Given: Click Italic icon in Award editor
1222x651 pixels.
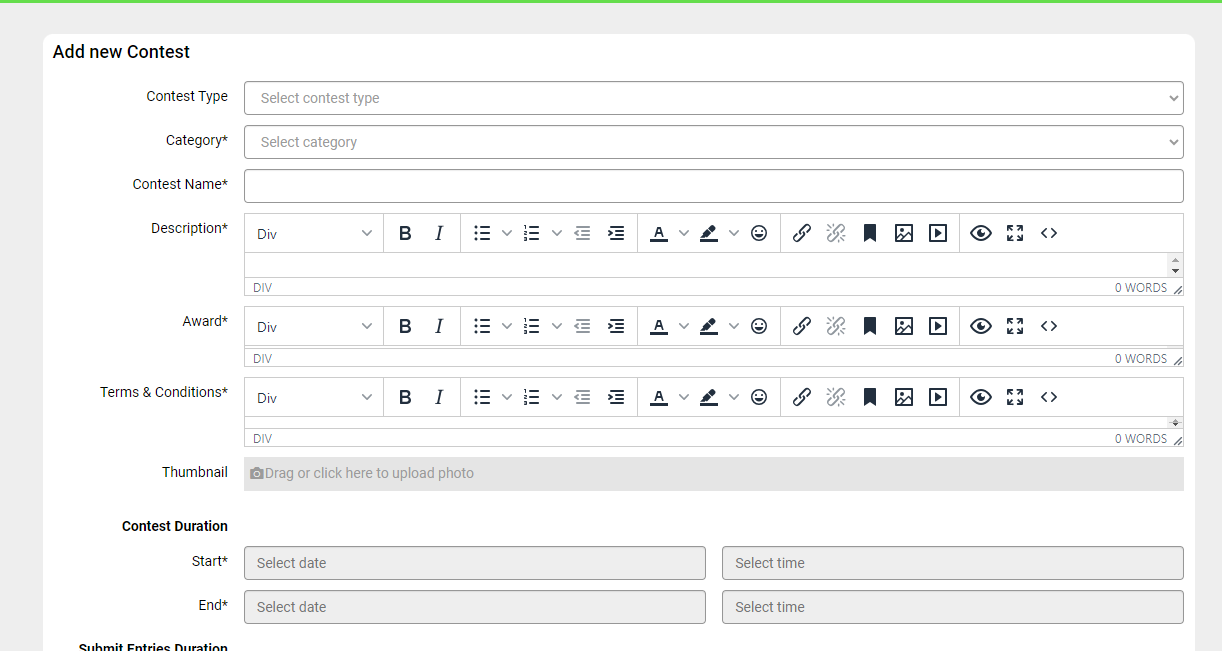Looking at the screenshot, I should (x=438, y=326).
